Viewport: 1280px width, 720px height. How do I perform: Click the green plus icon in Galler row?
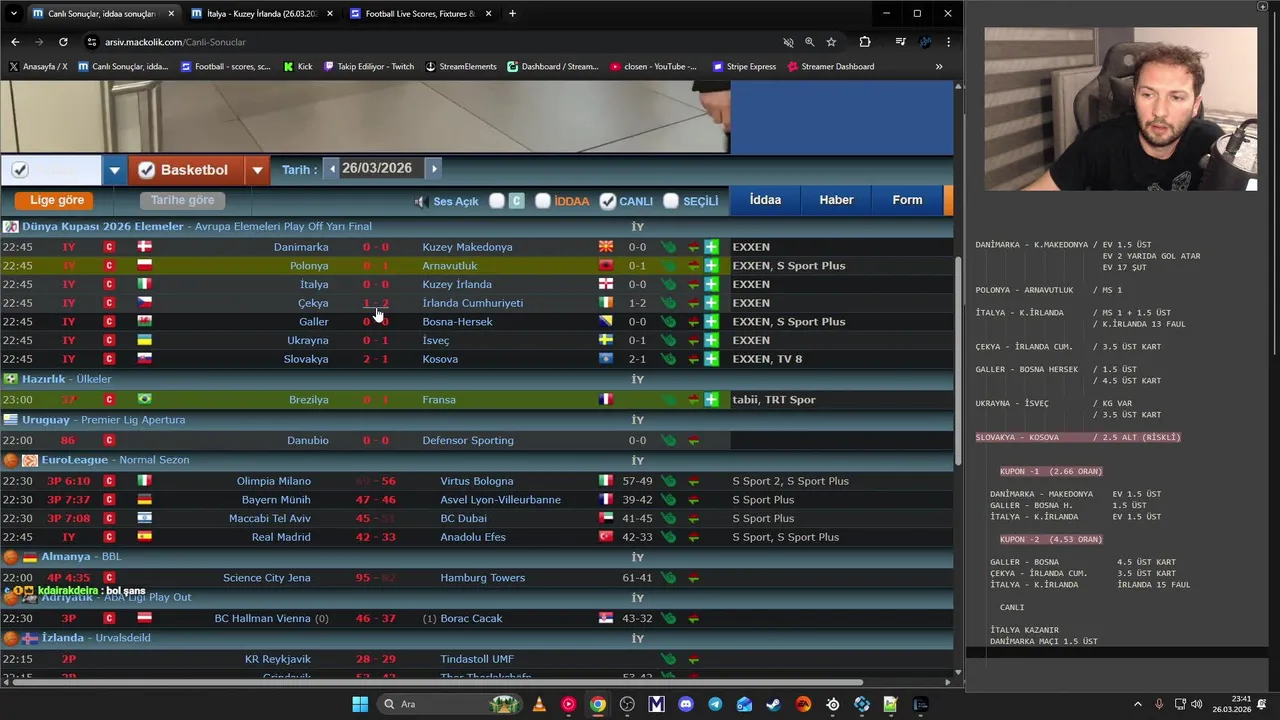[711, 322]
